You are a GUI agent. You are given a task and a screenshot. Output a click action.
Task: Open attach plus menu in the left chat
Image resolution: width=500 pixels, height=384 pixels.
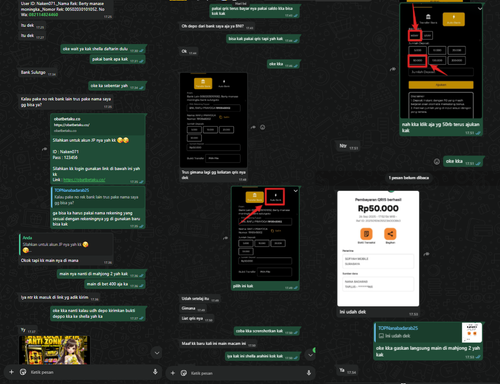tap(11, 372)
